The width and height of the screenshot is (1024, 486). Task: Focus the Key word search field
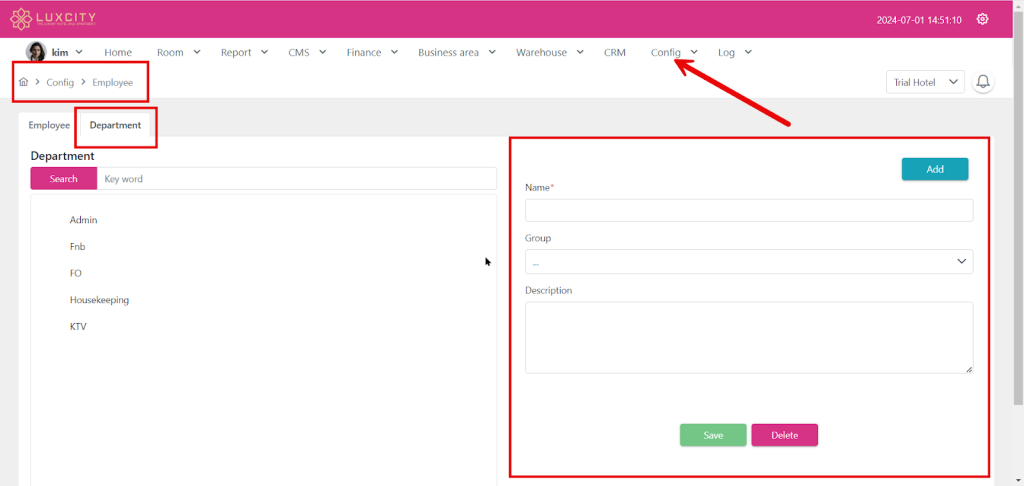click(x=296, y=178)
